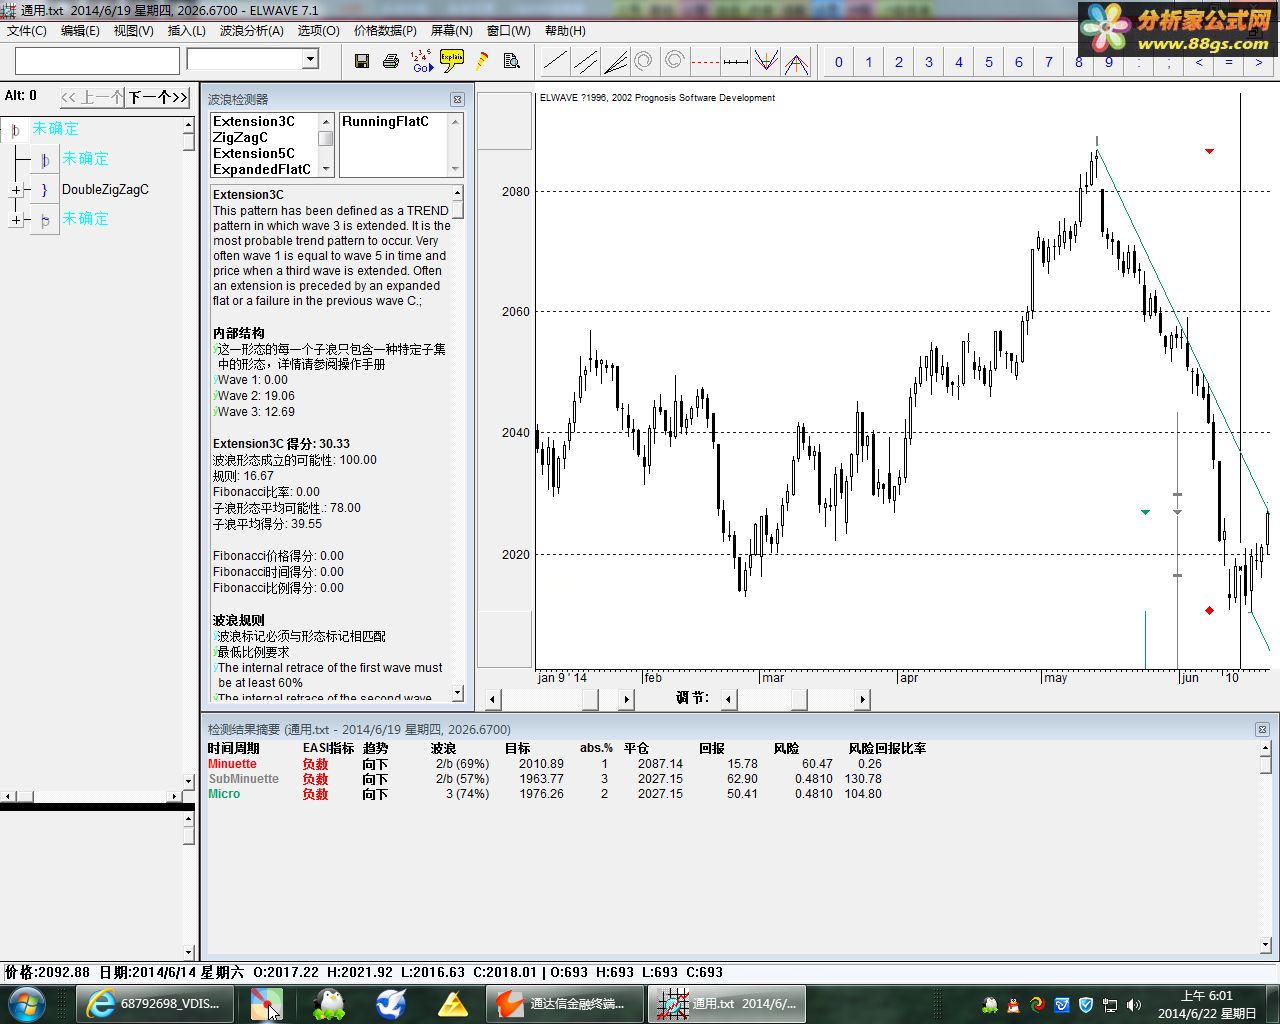
Task: Open the 编辑(E) menu
Action: click(x=81, y=31)
